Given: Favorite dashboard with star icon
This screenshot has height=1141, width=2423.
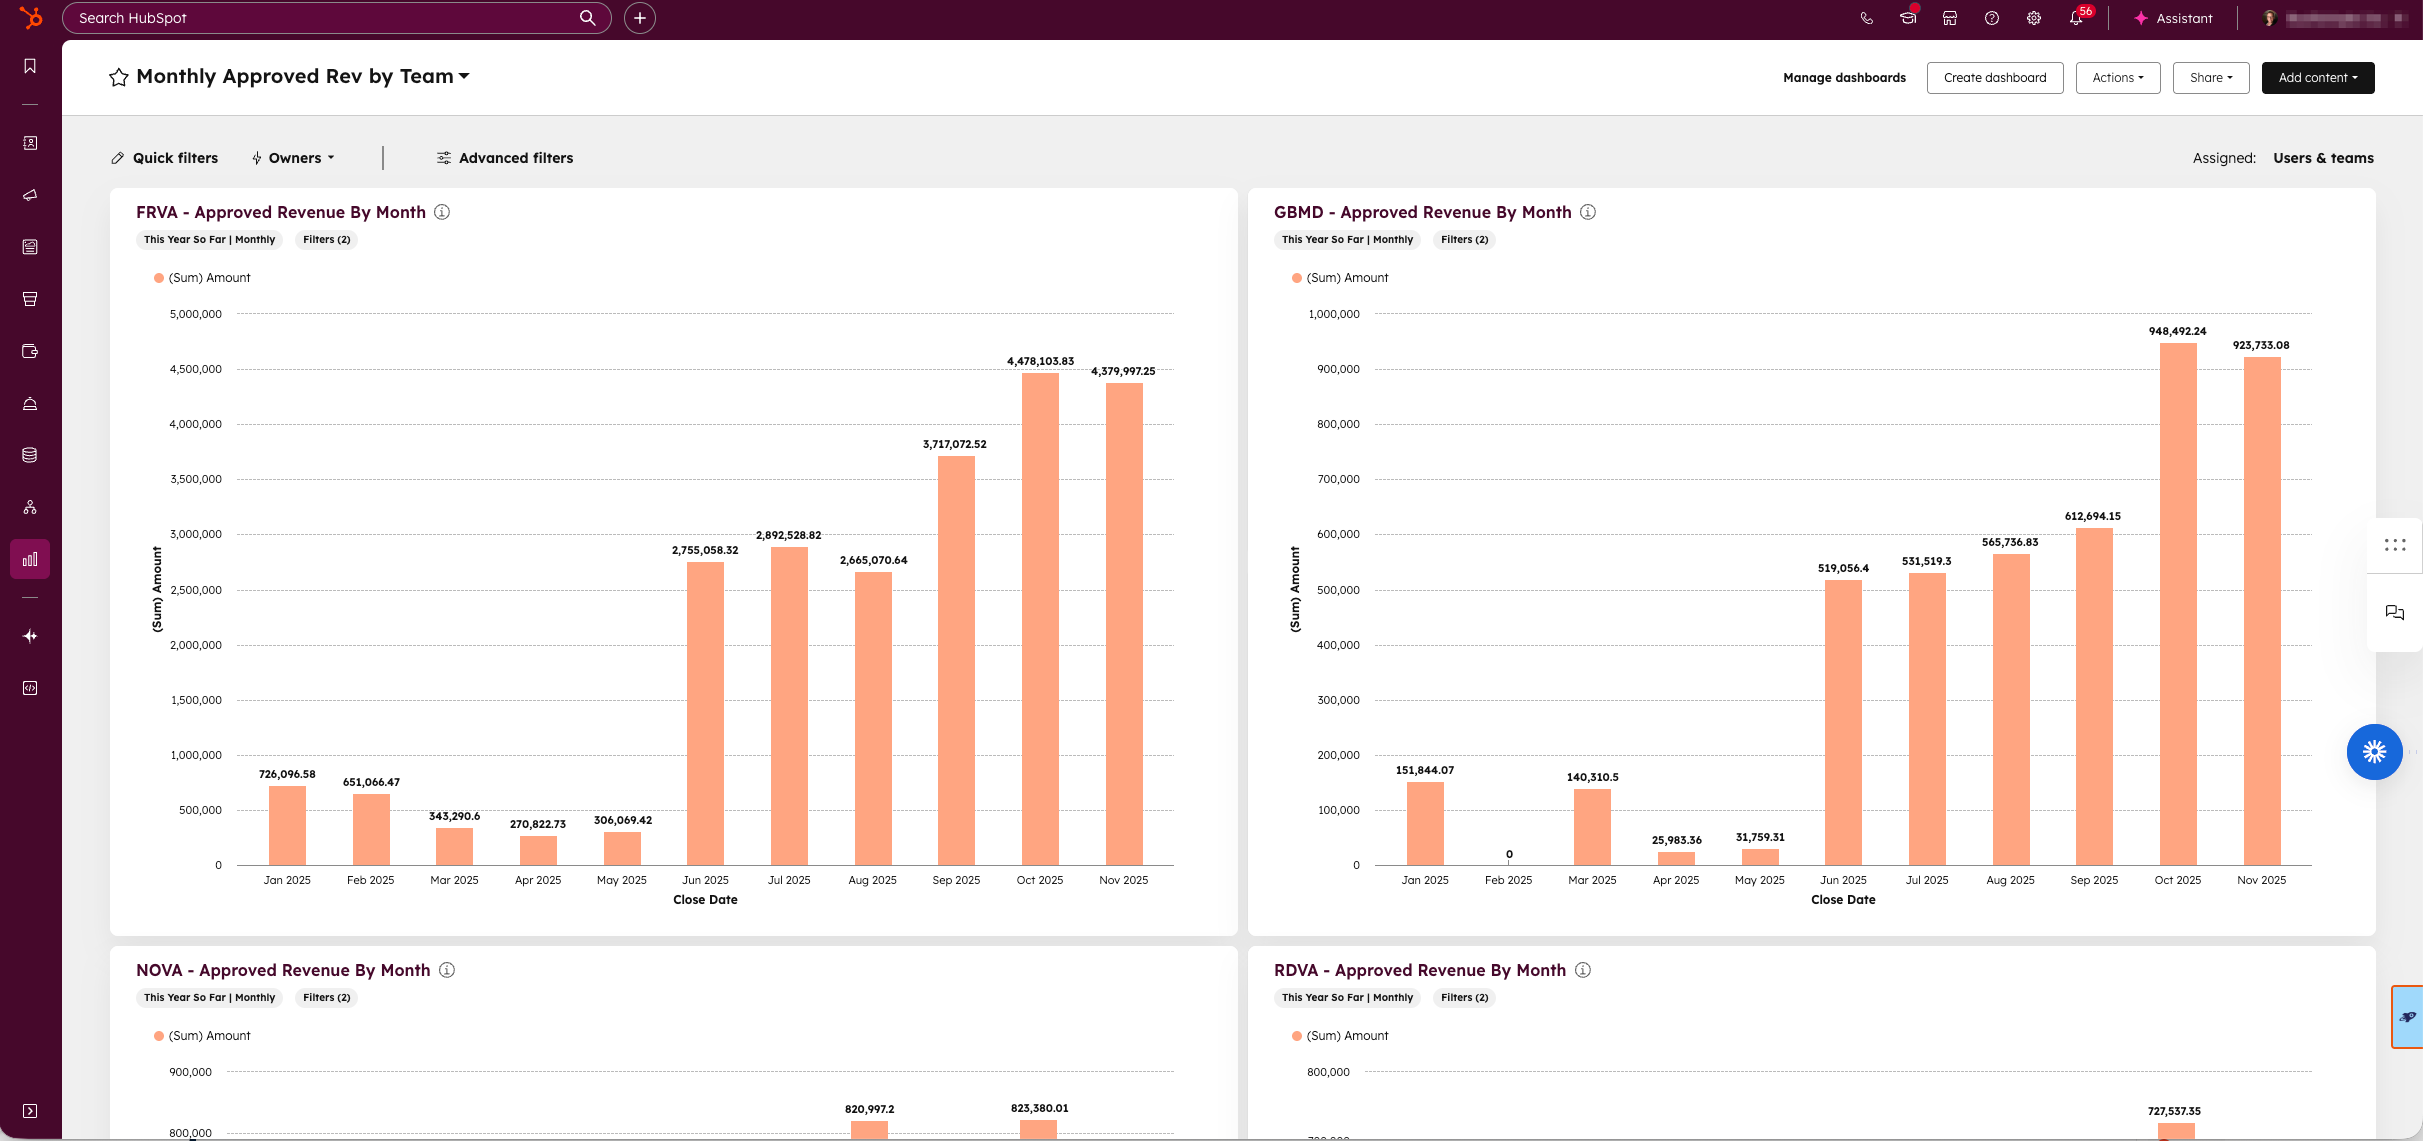Looking at the screenshot, I should [x=119, y=77].
